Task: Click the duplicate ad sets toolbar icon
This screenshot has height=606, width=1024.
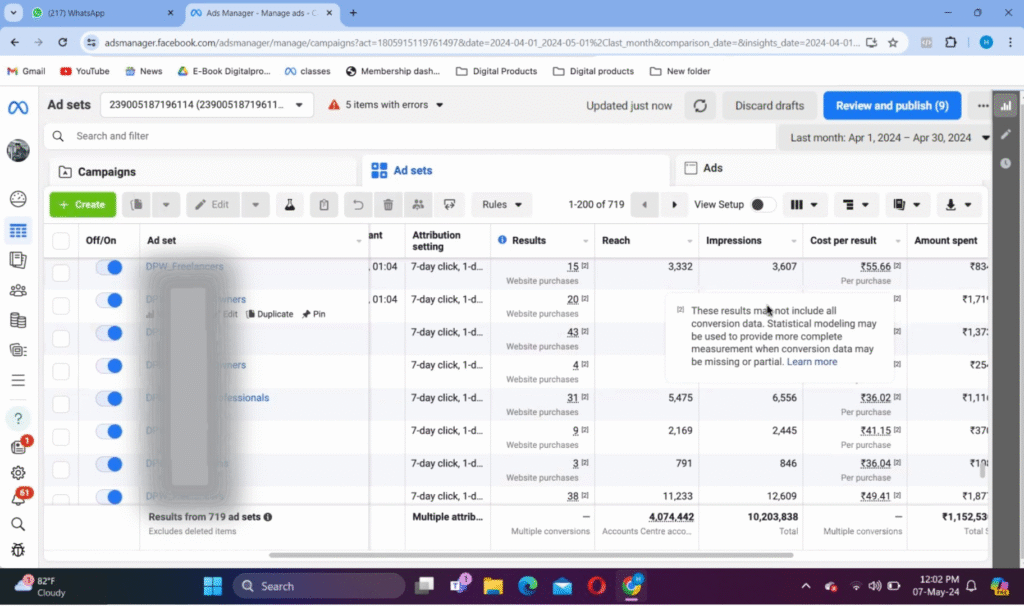Action: pyautogui.click(x=136, y=204)
